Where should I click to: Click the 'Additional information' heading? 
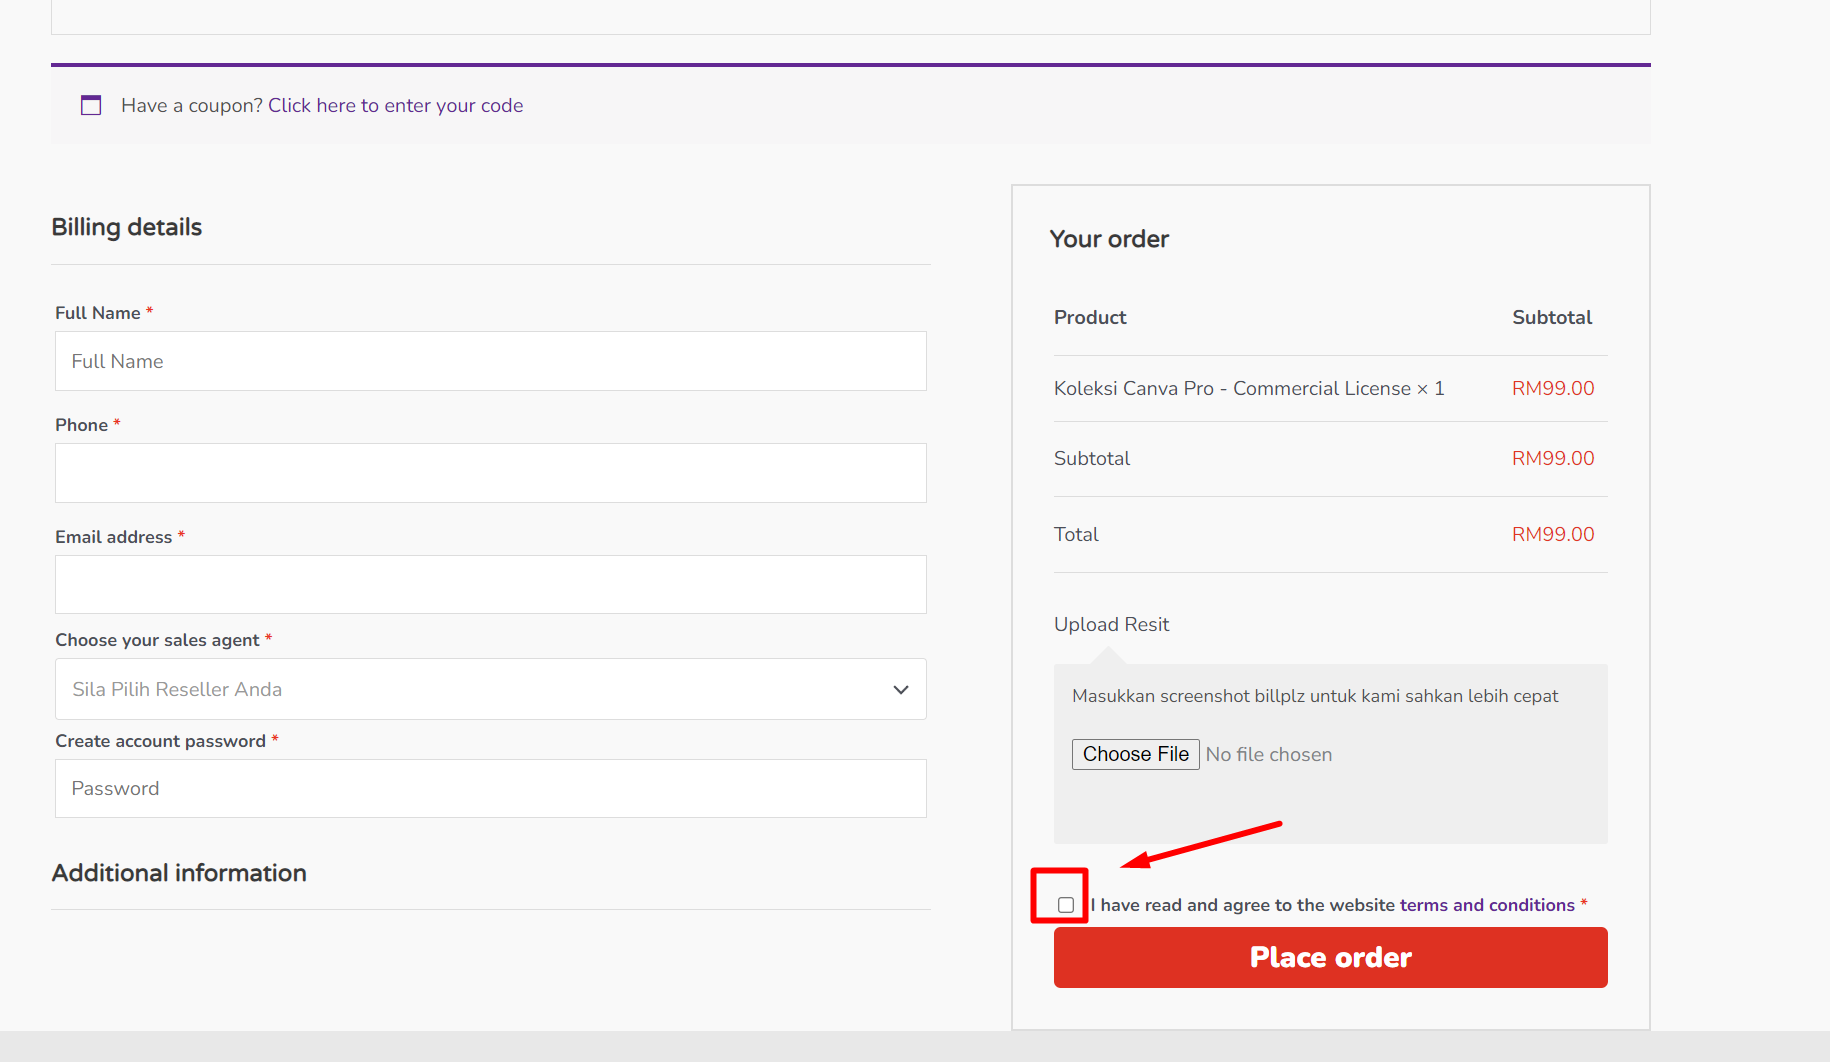point(179,873)
